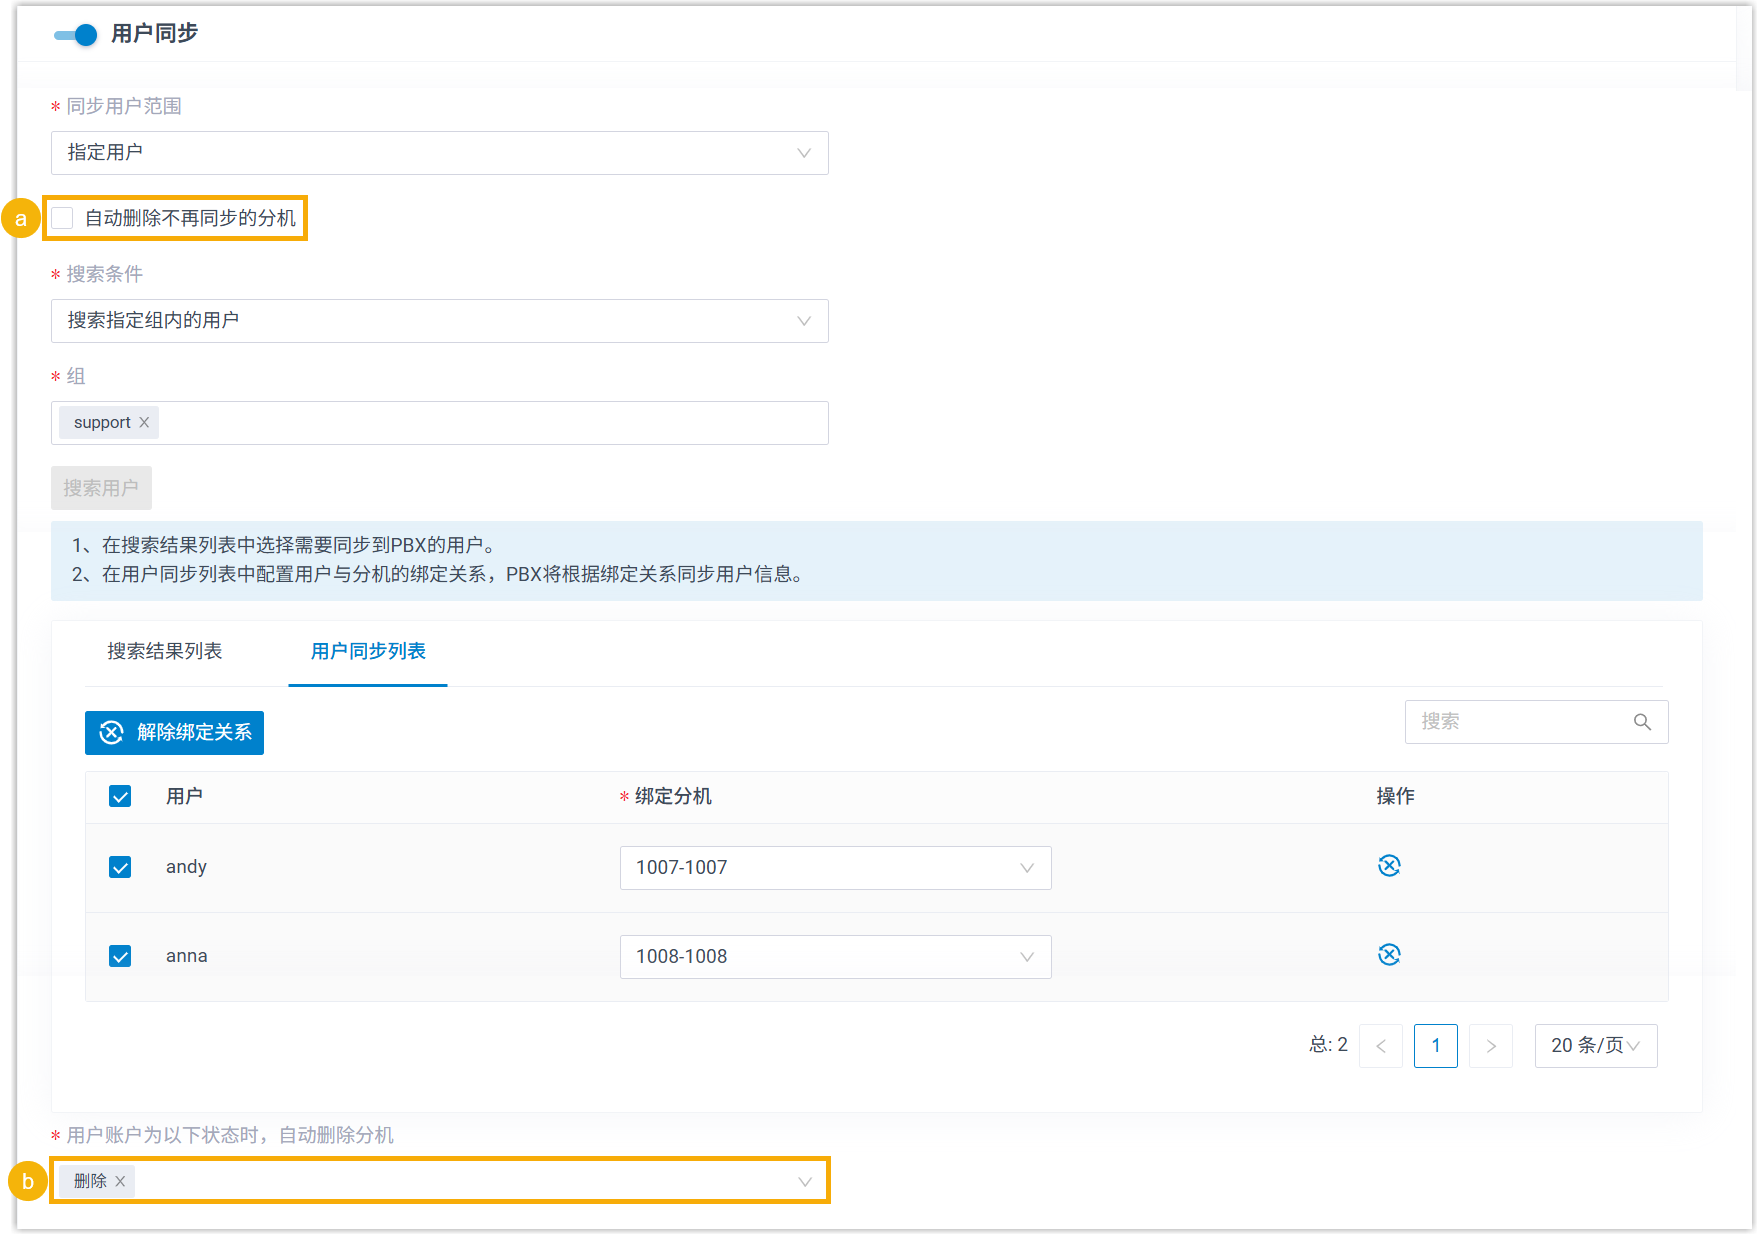This screenshot has height=1235, width=1758.
Task: Click the magnifier icon in the search box
Action: [x=1642, y=722]
